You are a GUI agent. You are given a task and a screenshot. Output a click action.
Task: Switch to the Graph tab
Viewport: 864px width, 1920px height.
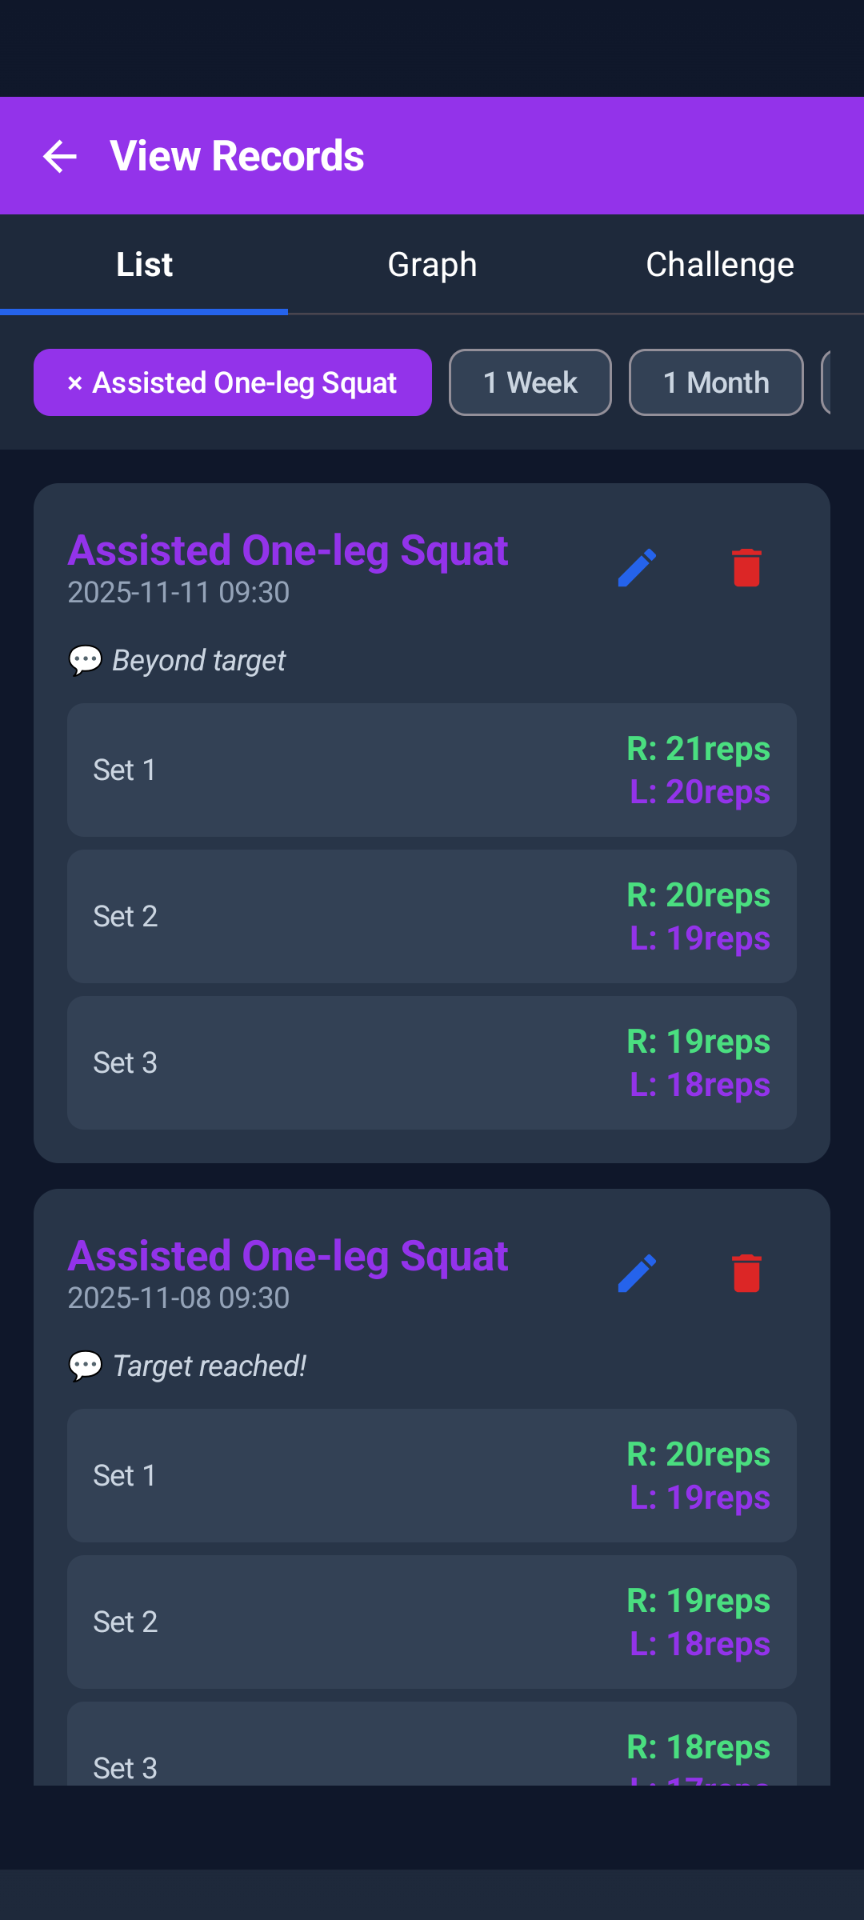coord(432,265)
